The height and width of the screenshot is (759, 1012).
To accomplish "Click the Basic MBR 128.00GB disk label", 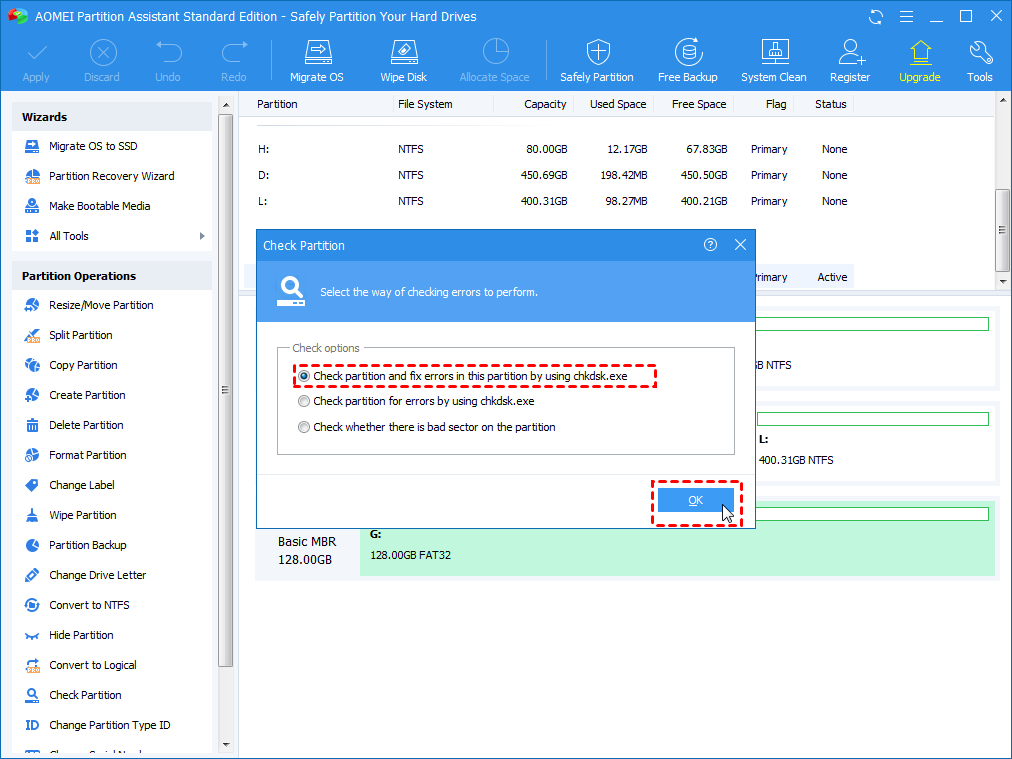I will 307,551.
